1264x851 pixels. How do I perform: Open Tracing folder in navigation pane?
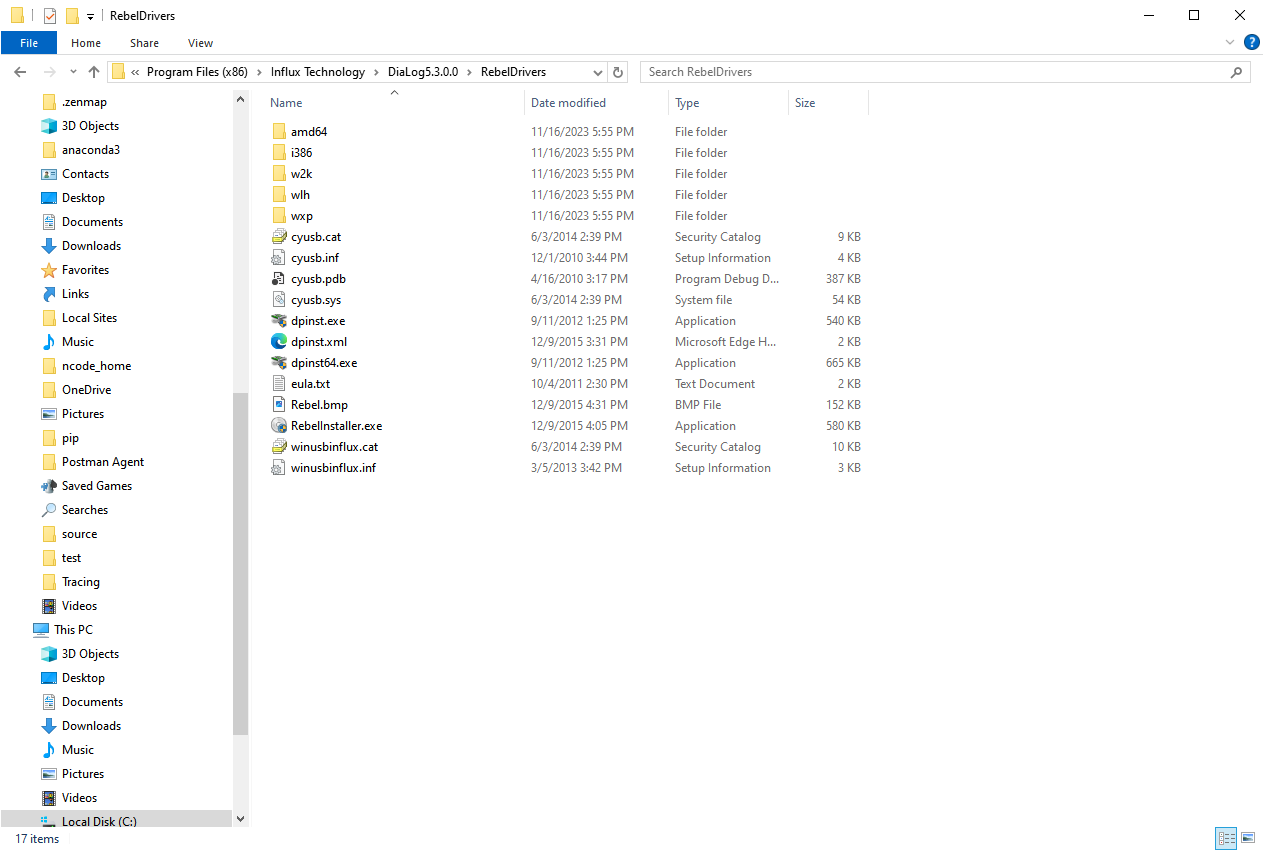81,582
